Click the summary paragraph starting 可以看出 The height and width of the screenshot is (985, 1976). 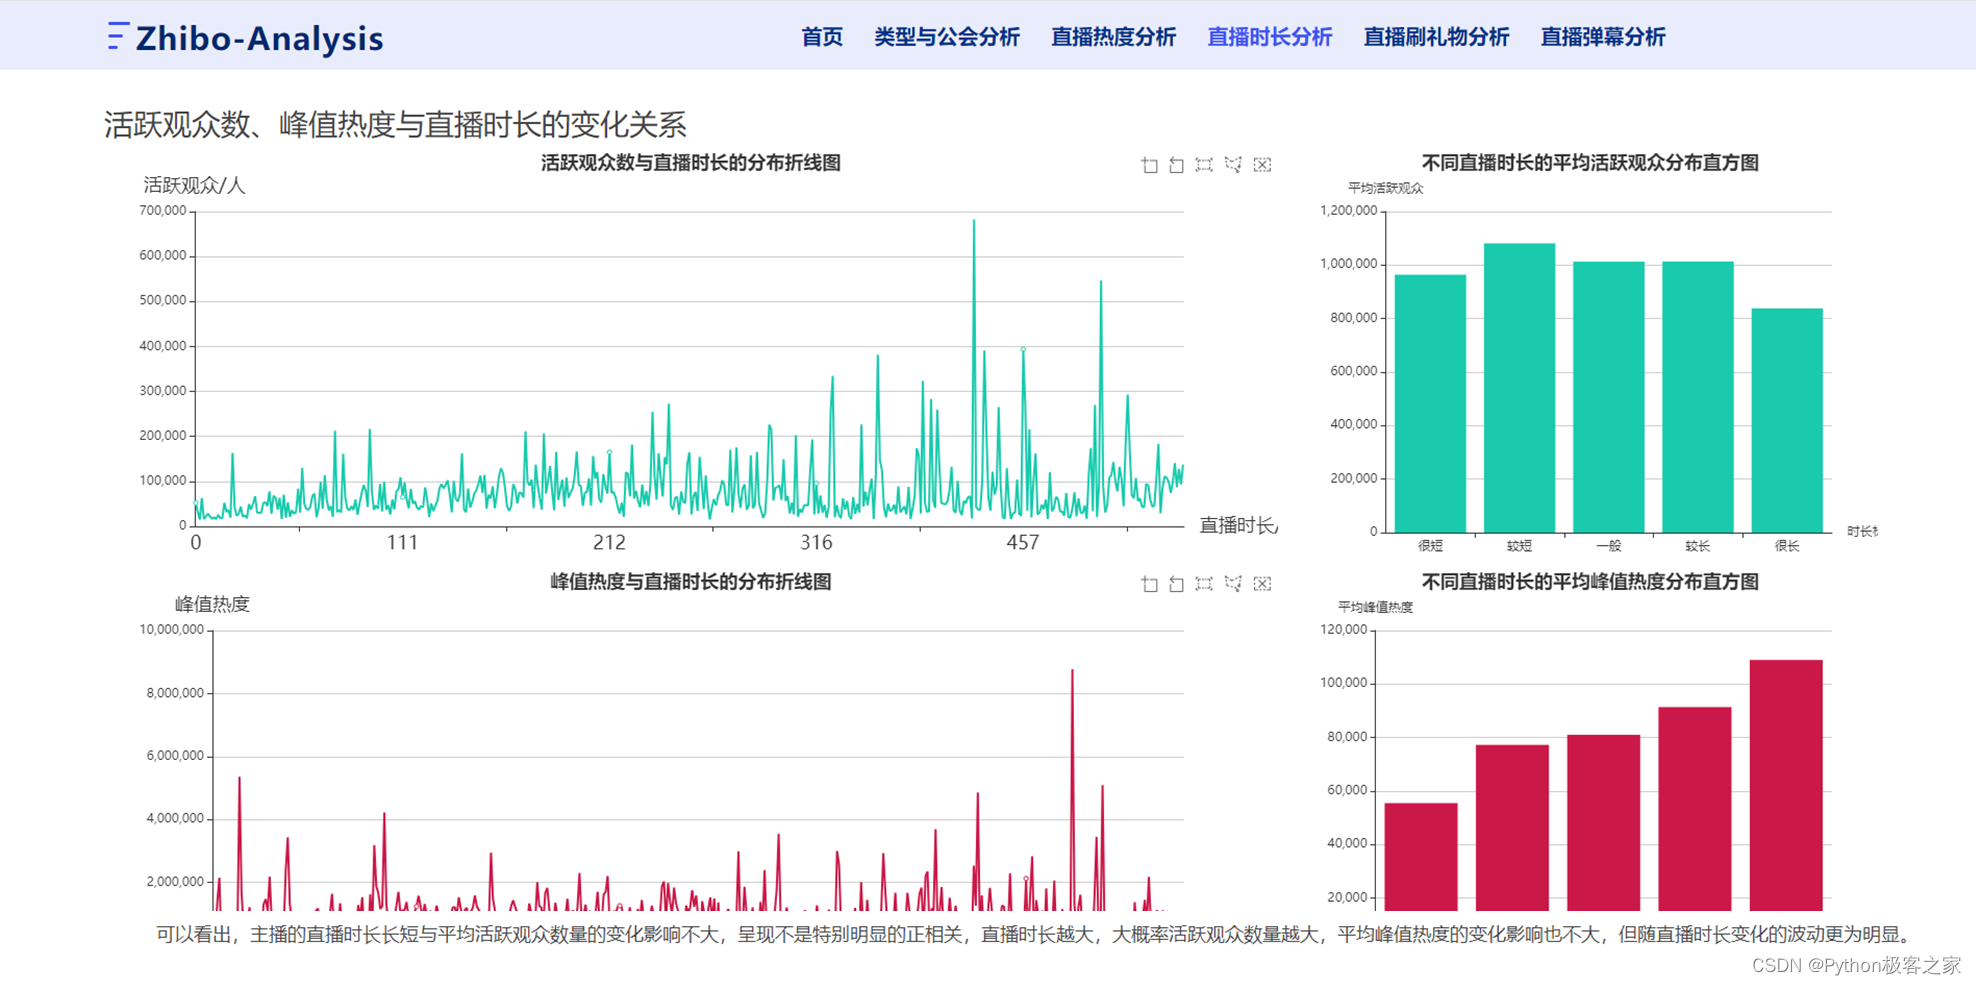click(1036, 935)
